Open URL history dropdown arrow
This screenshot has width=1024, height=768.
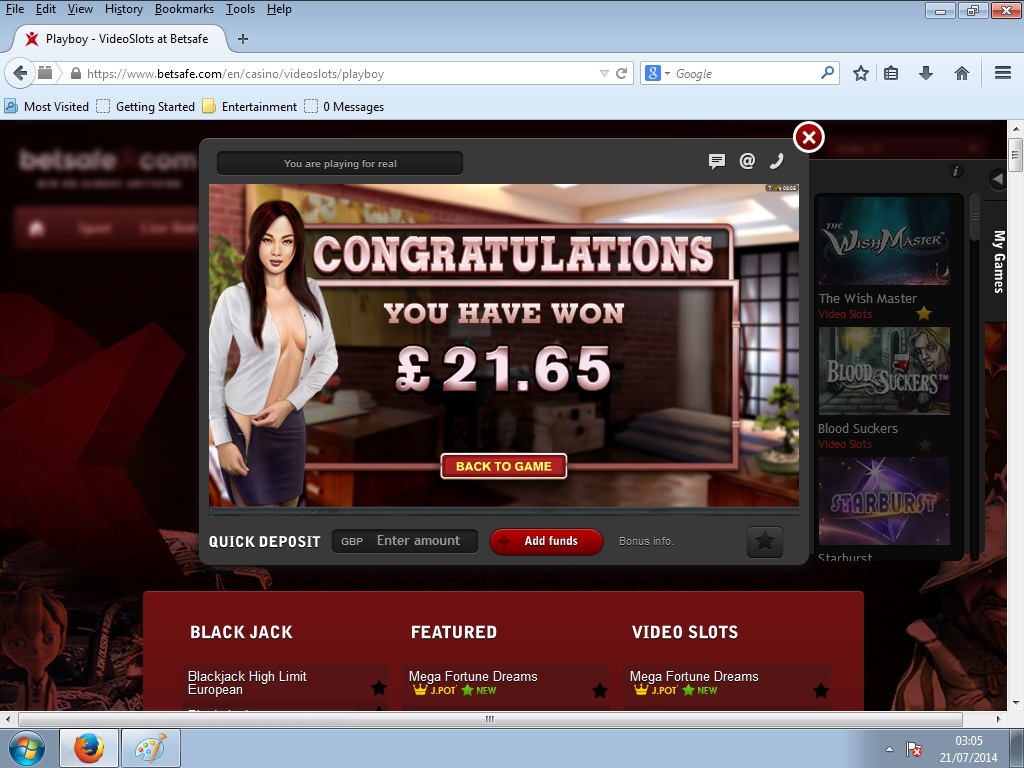pyautogui.click(x=604, y=73)
